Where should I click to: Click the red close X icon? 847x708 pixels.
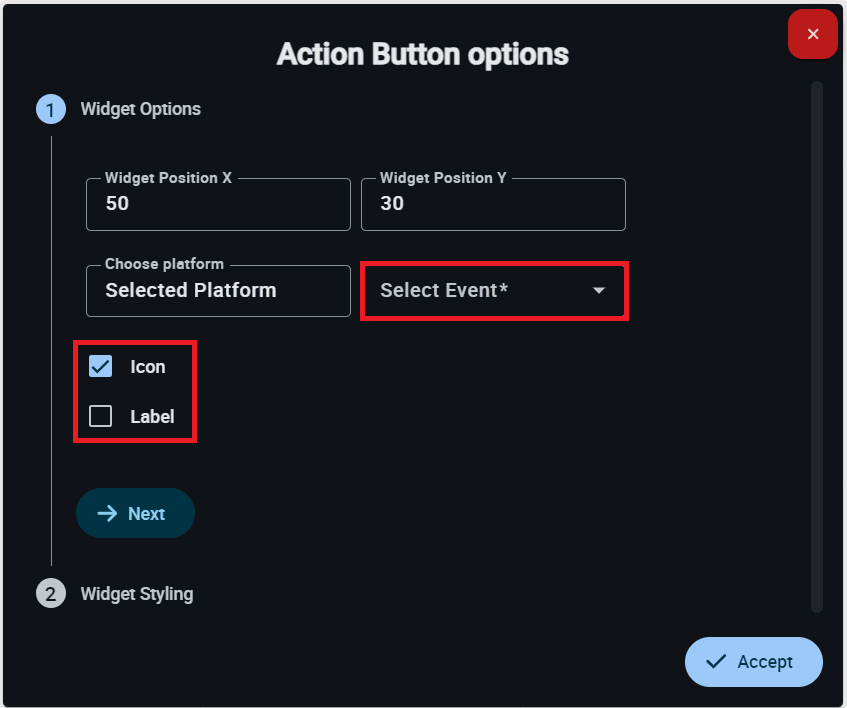pyautogui.click(x=813, y=34)
